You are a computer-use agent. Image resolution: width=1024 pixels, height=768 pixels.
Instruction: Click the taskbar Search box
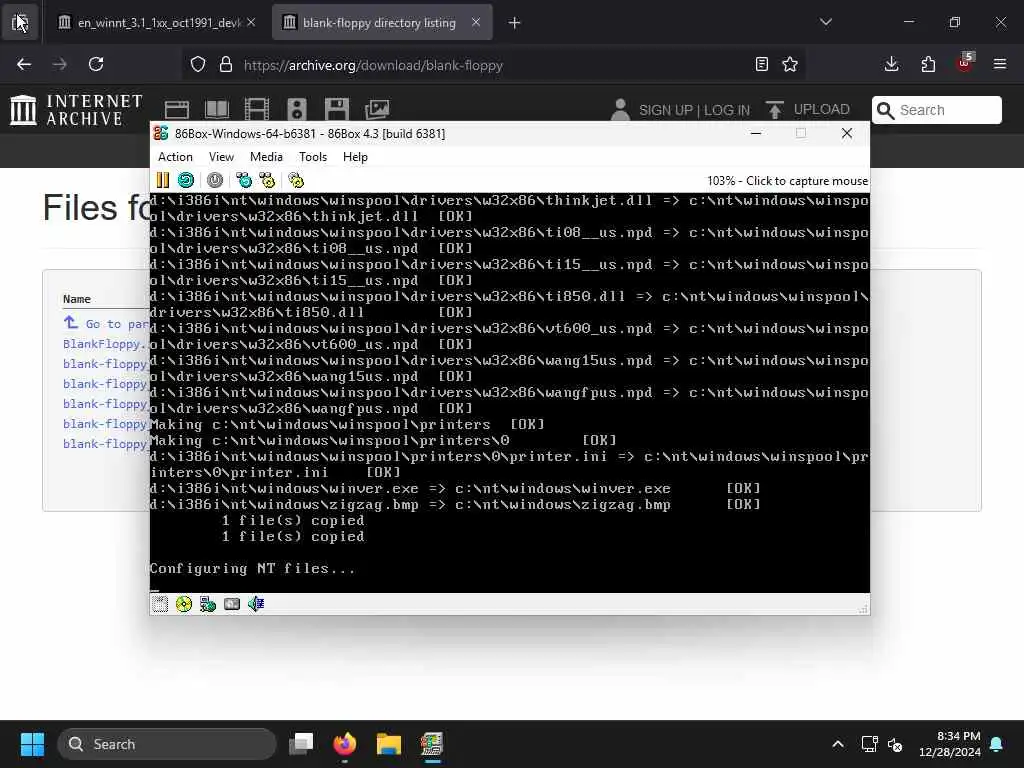coord(167,744)
